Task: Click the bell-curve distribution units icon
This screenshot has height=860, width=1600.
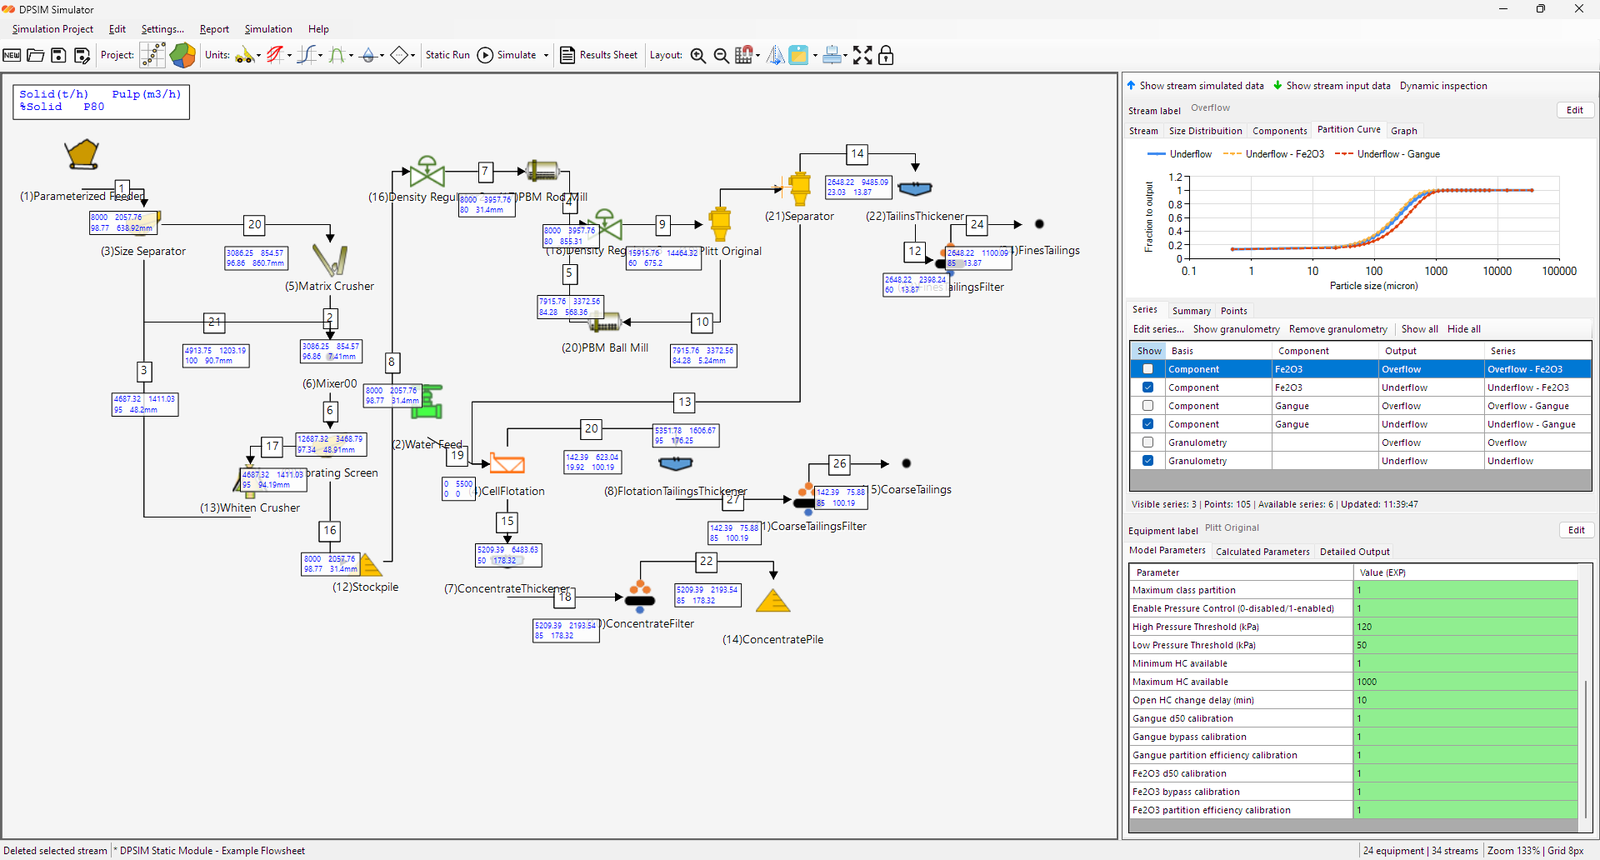Action: coord(337,55)
